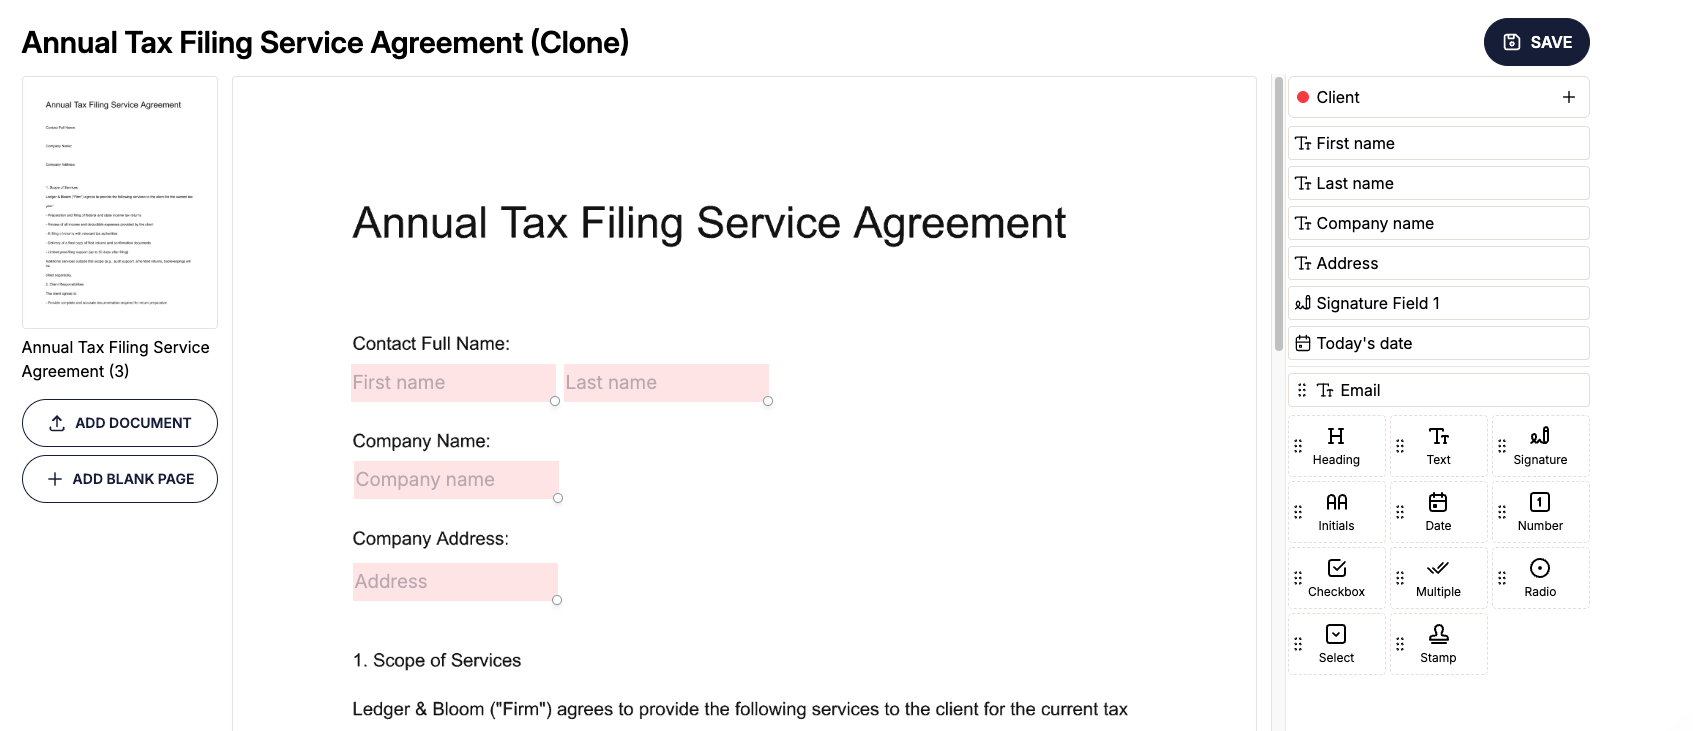Viewport: 1693px width, 731px height.
Task: Add a new submitter with plus icon
Action: [x=1569, y=97]
